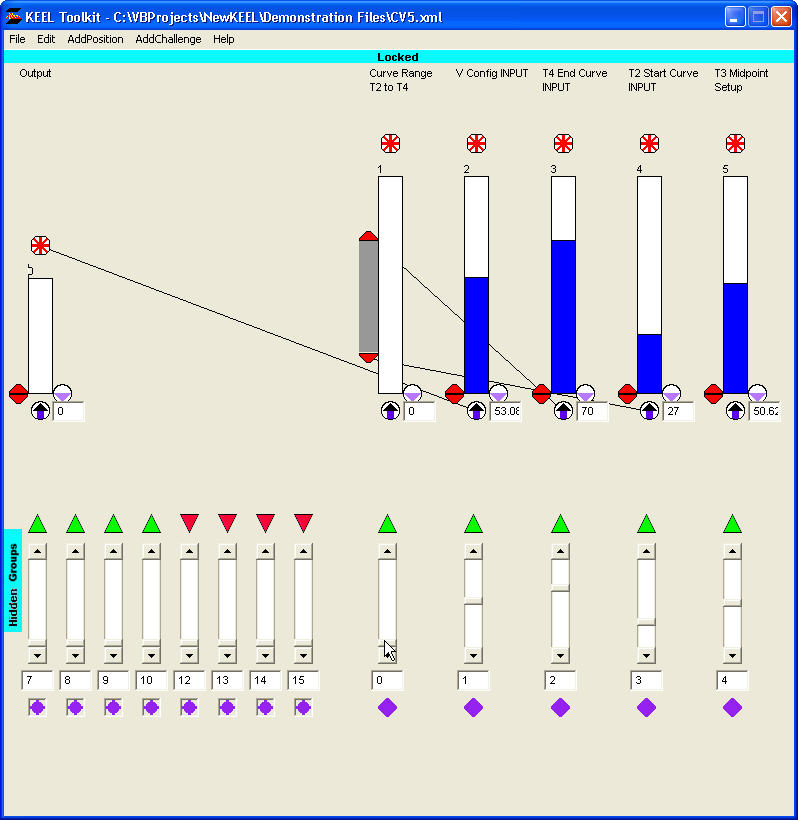
Task: Click the red down triangle above slider 12
Action: [x=189, y=523]
